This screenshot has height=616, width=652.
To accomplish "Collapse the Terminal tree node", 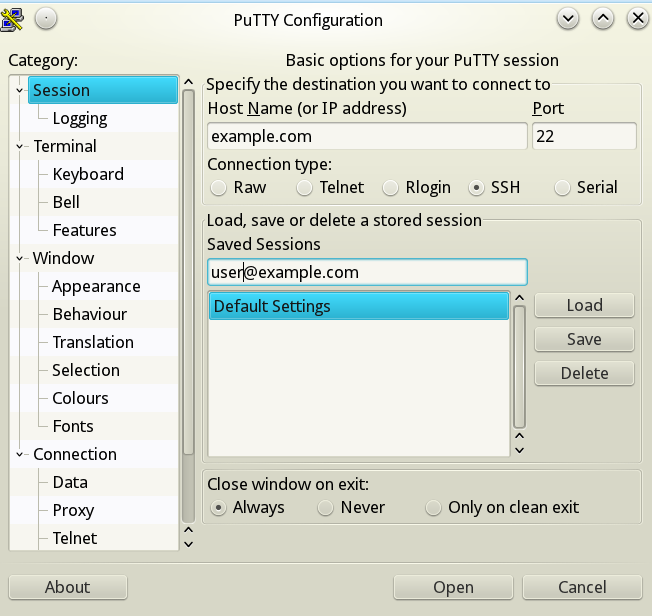I will (20, 147).
